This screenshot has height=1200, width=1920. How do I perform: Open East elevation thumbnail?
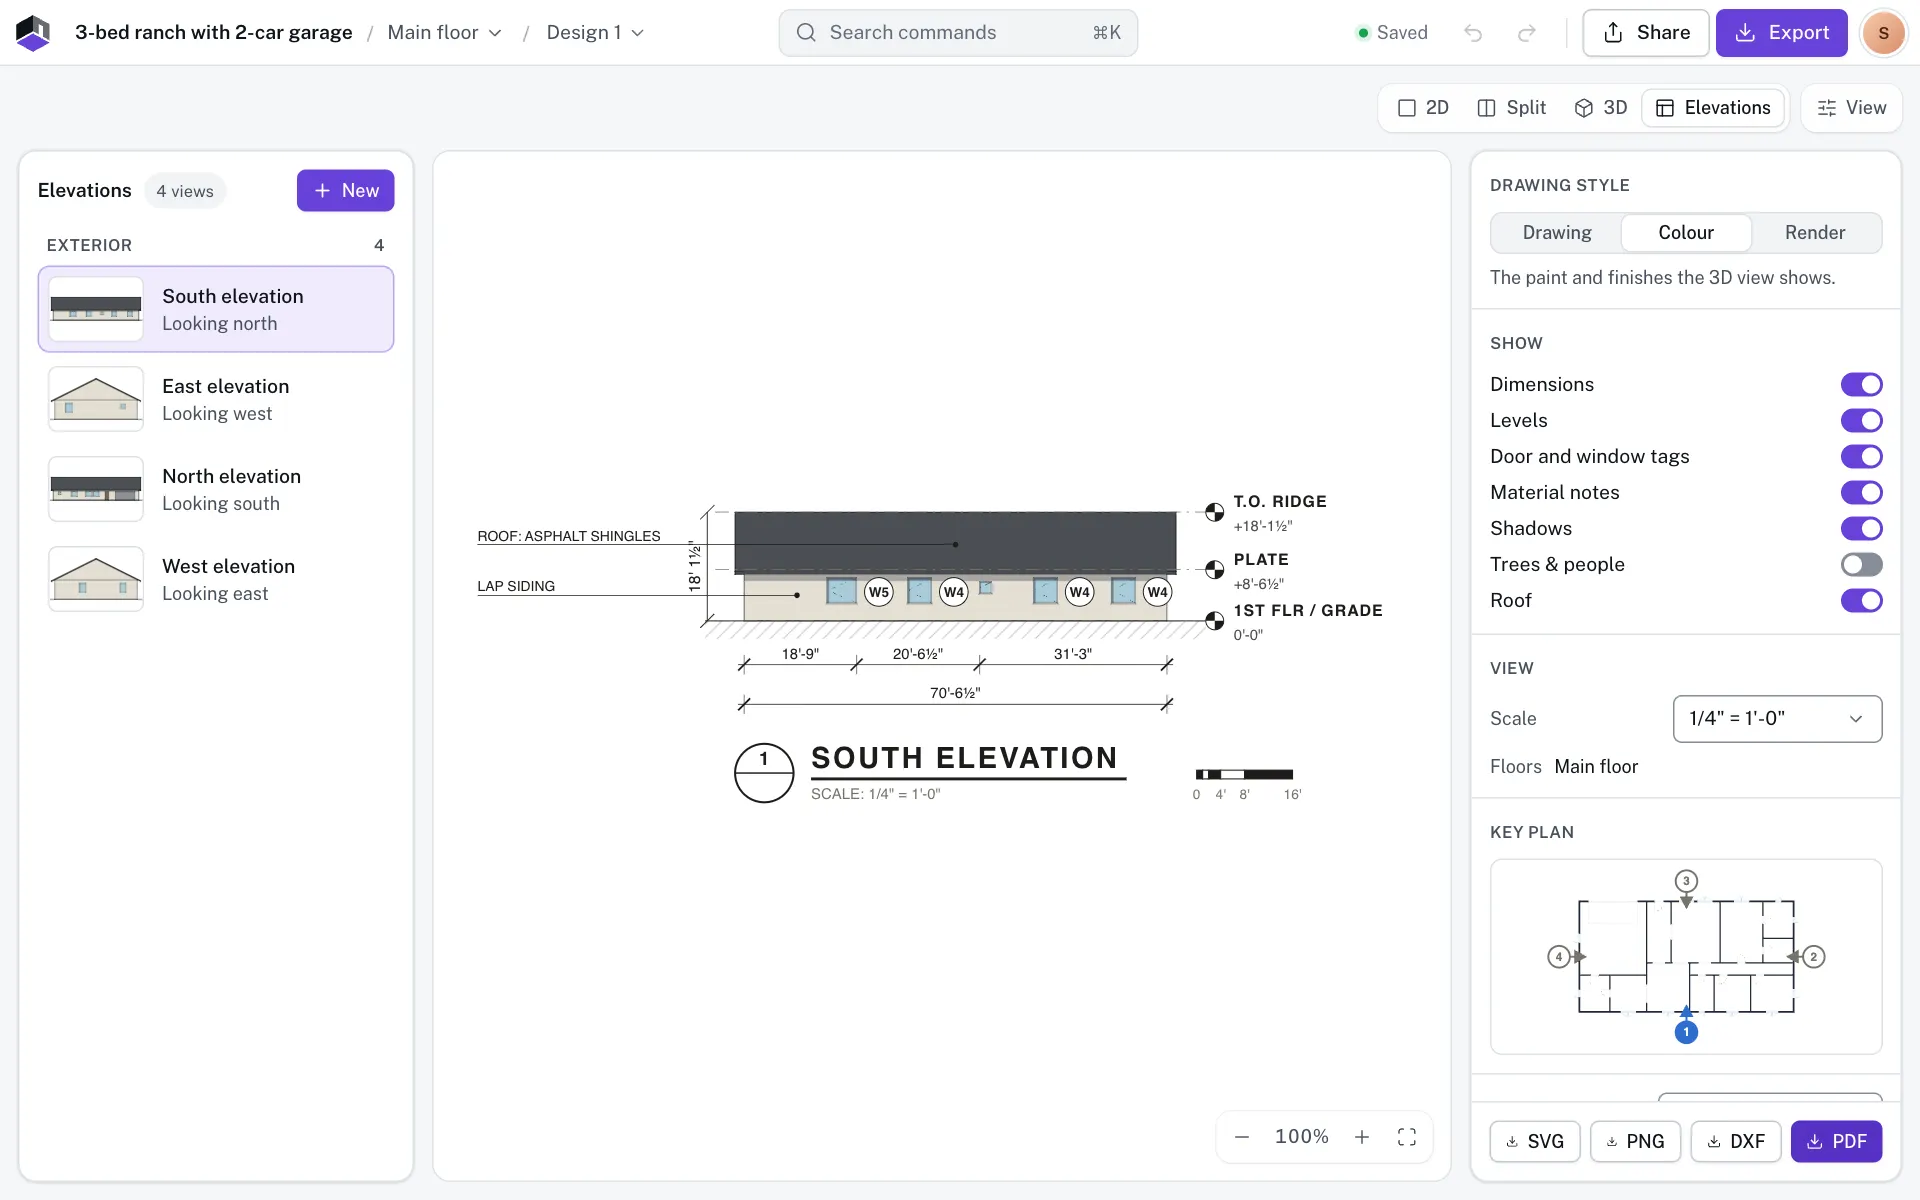tap(96, 399)
